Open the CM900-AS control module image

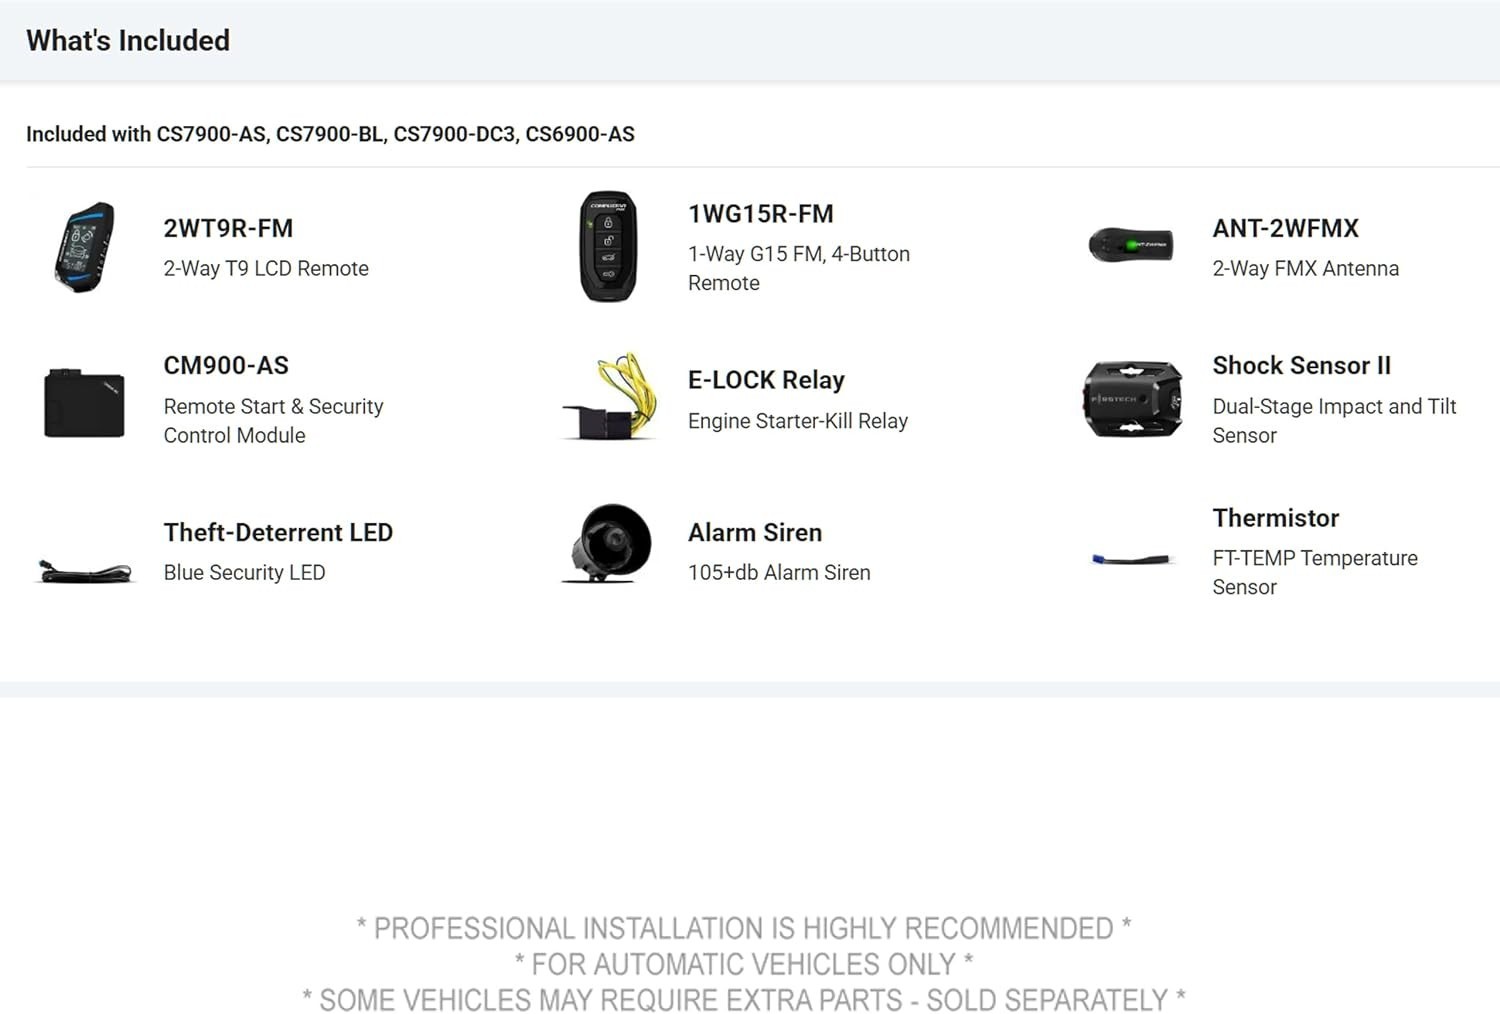[x=84, y=402]
